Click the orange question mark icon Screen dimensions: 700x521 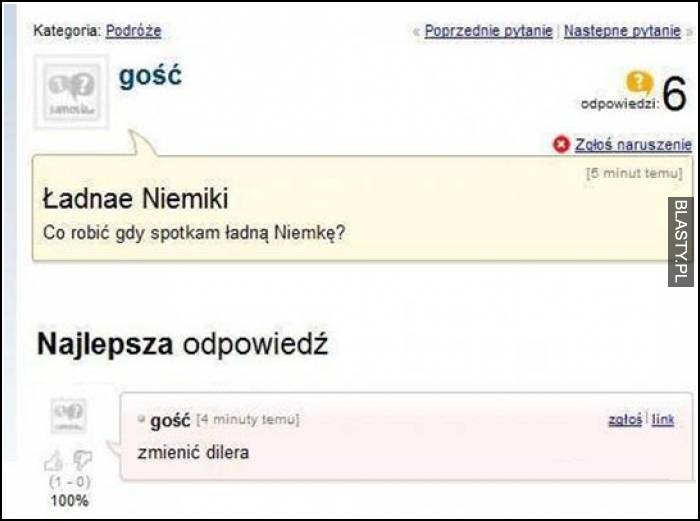coord(638,82)
